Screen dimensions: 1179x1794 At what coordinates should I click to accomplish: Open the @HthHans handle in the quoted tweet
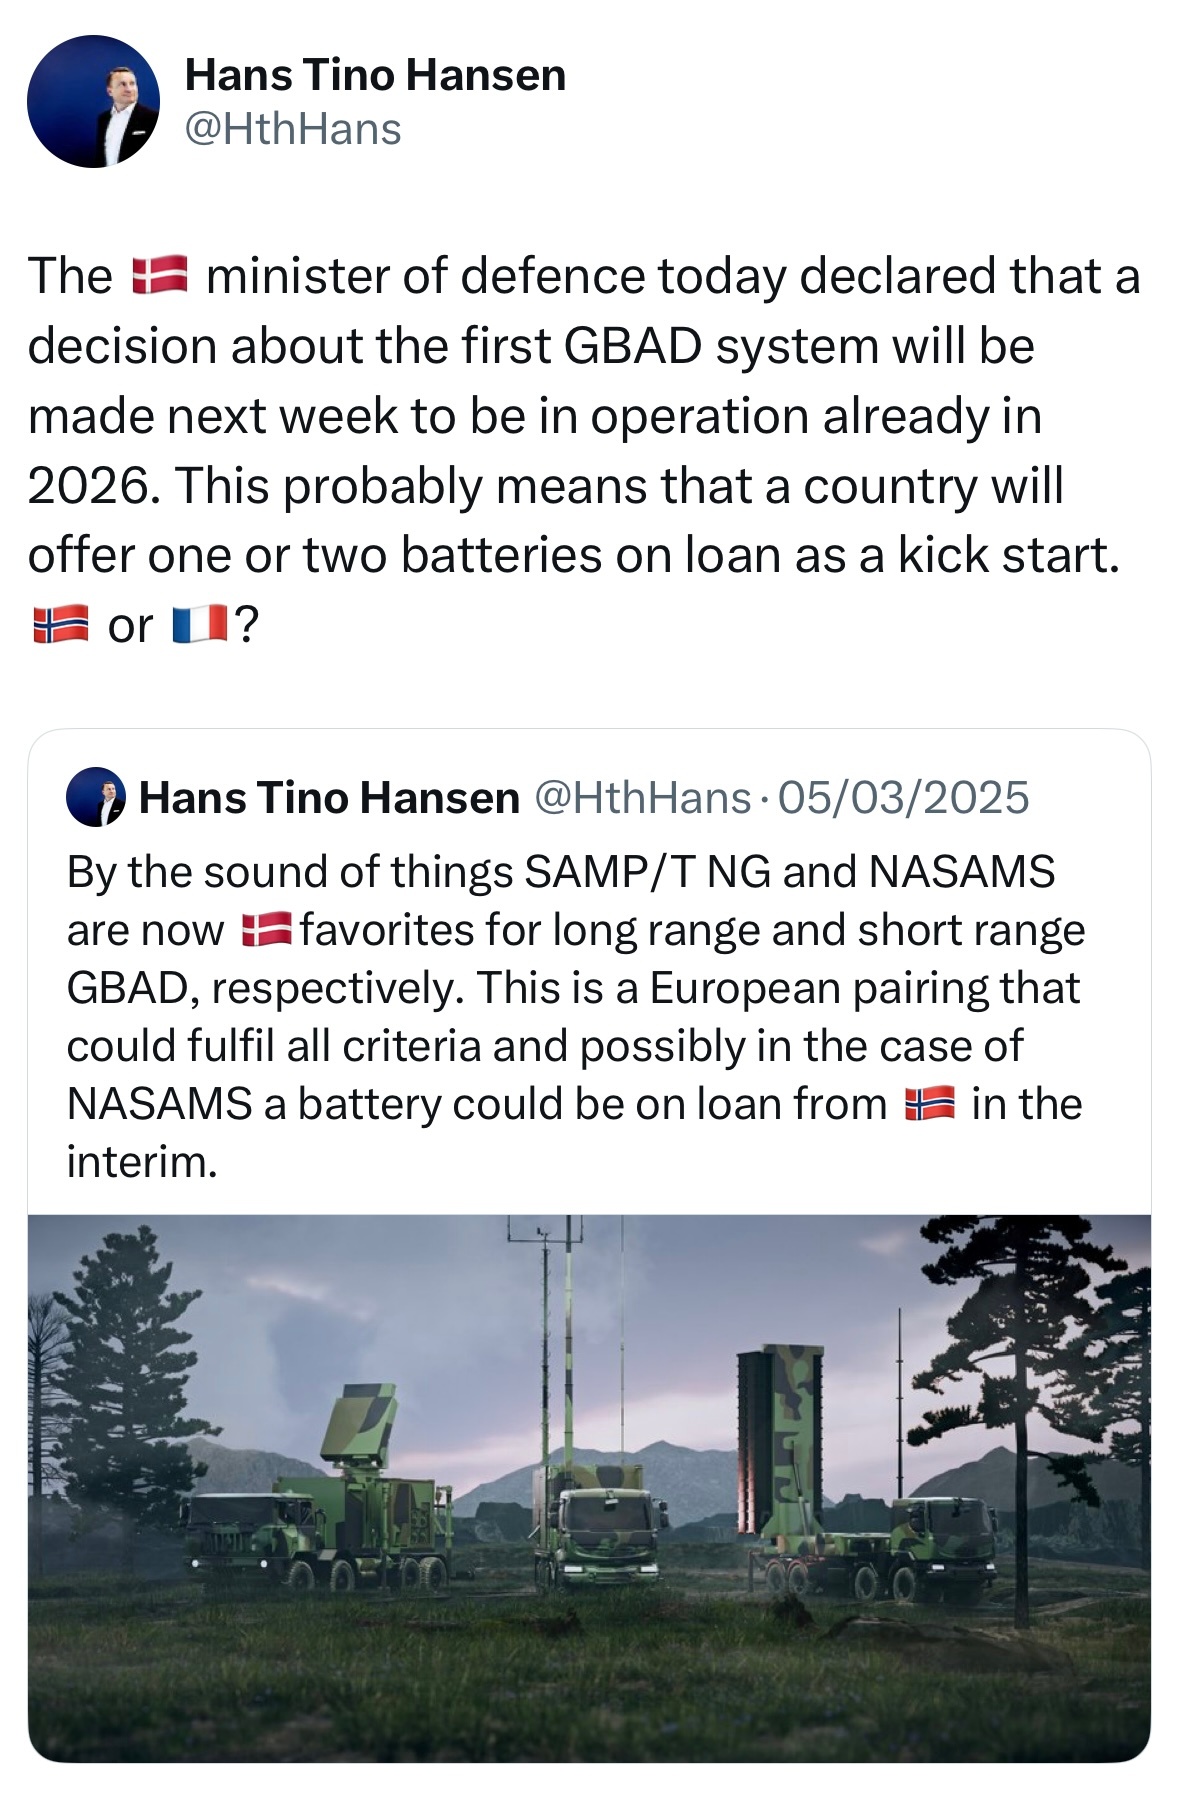[642, 797]
